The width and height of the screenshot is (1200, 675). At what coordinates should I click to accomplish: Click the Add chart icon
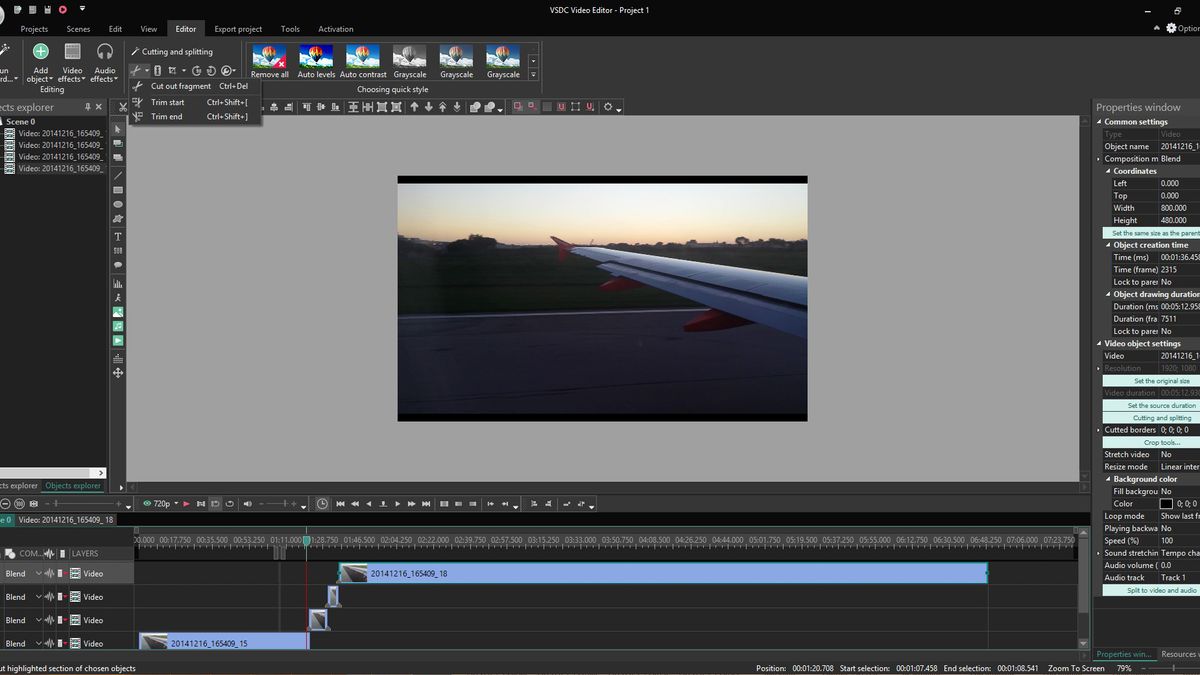point(117,284)
